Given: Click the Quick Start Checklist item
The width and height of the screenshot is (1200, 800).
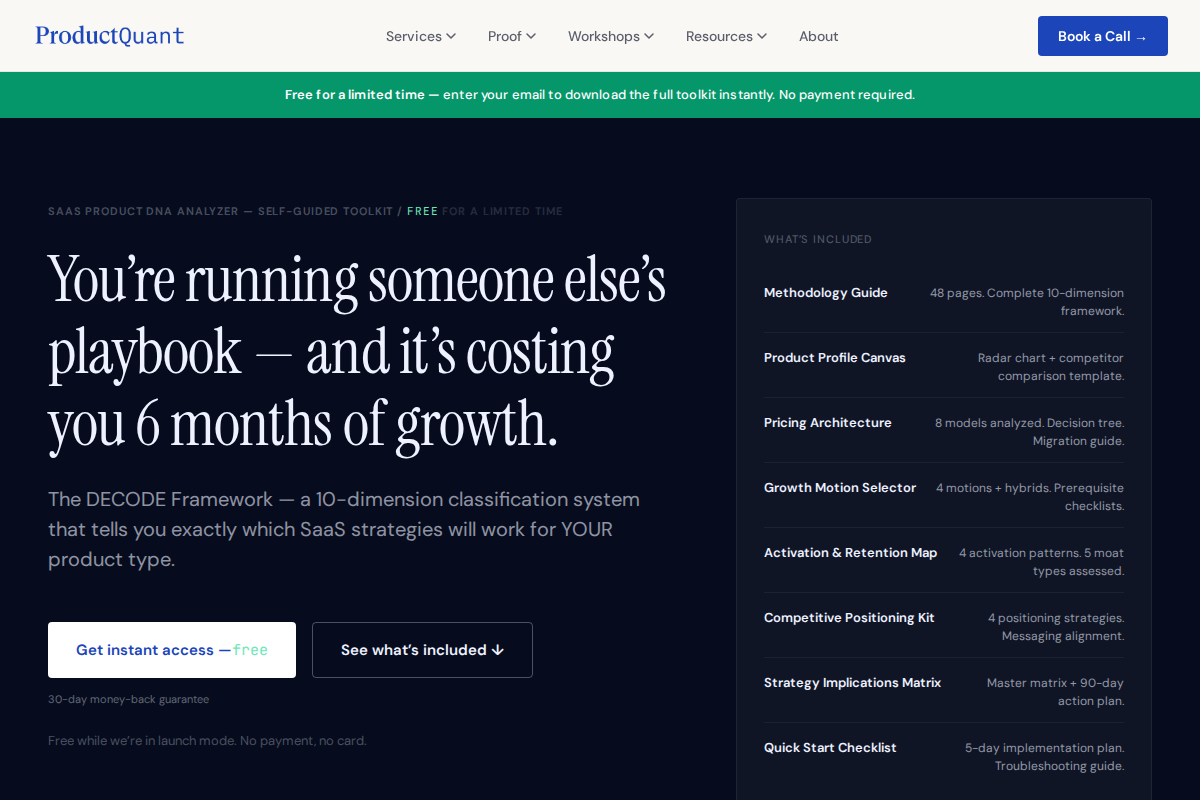Looking at the screenshot, I should point(944,756).
